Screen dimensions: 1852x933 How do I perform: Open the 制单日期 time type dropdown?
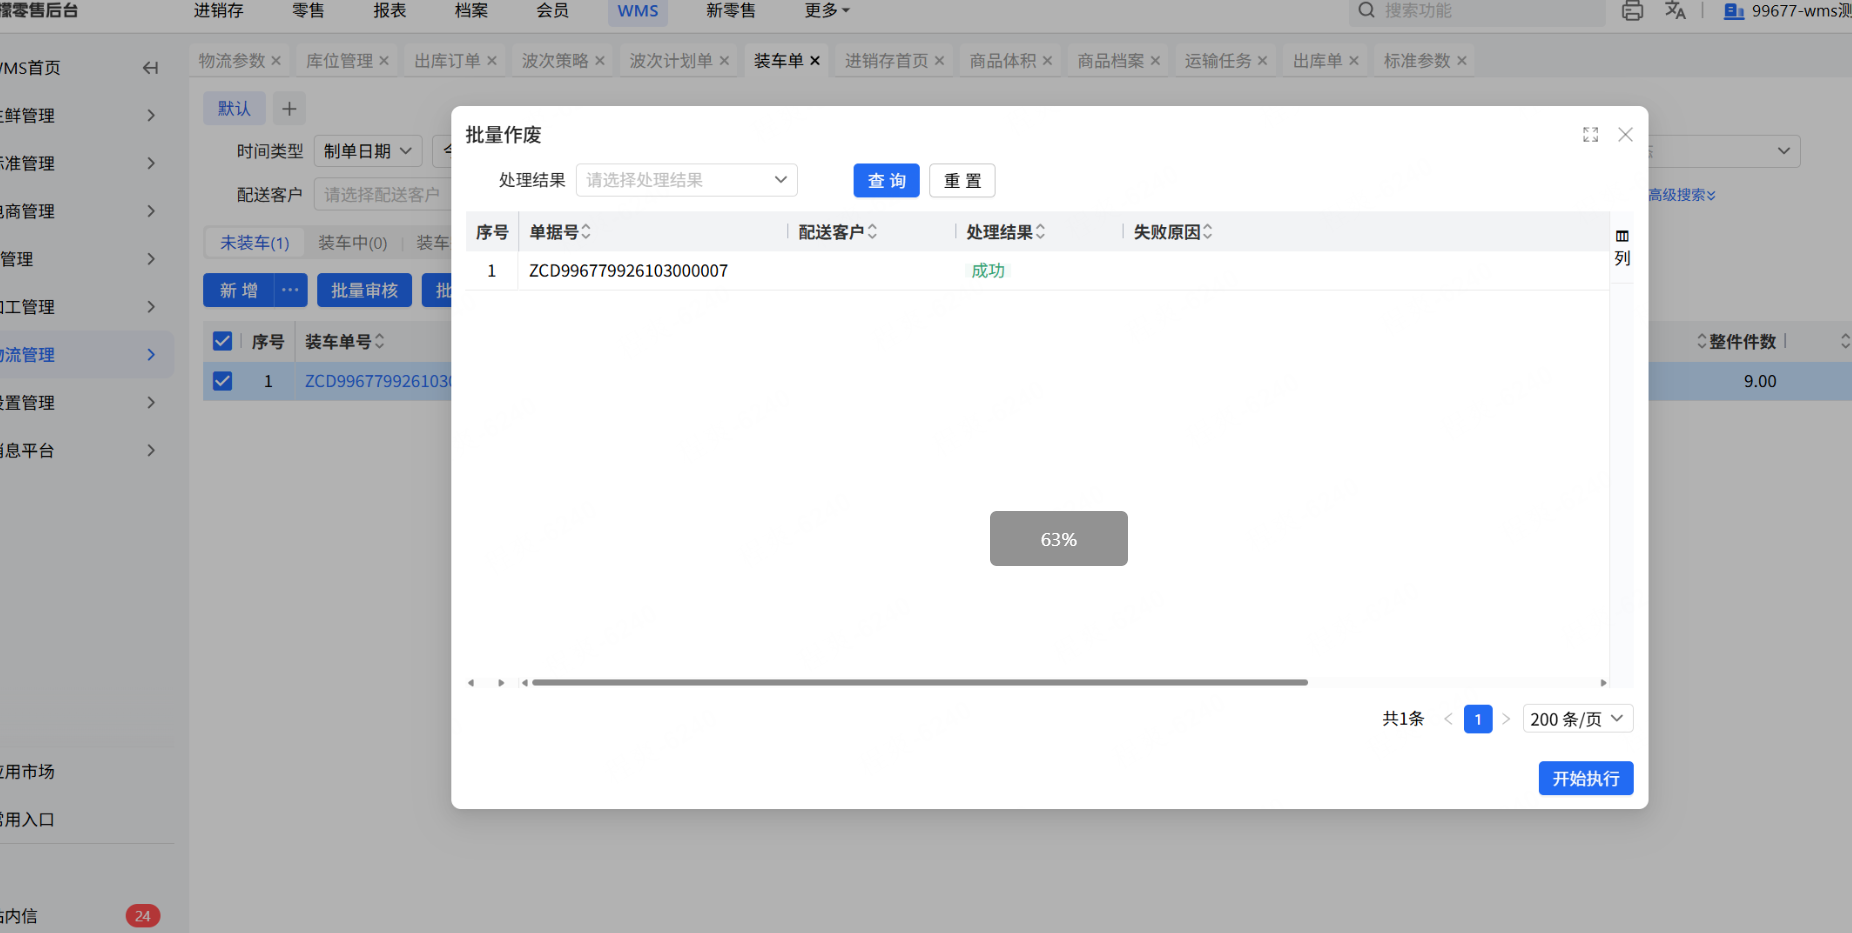(x=367, y=151)
